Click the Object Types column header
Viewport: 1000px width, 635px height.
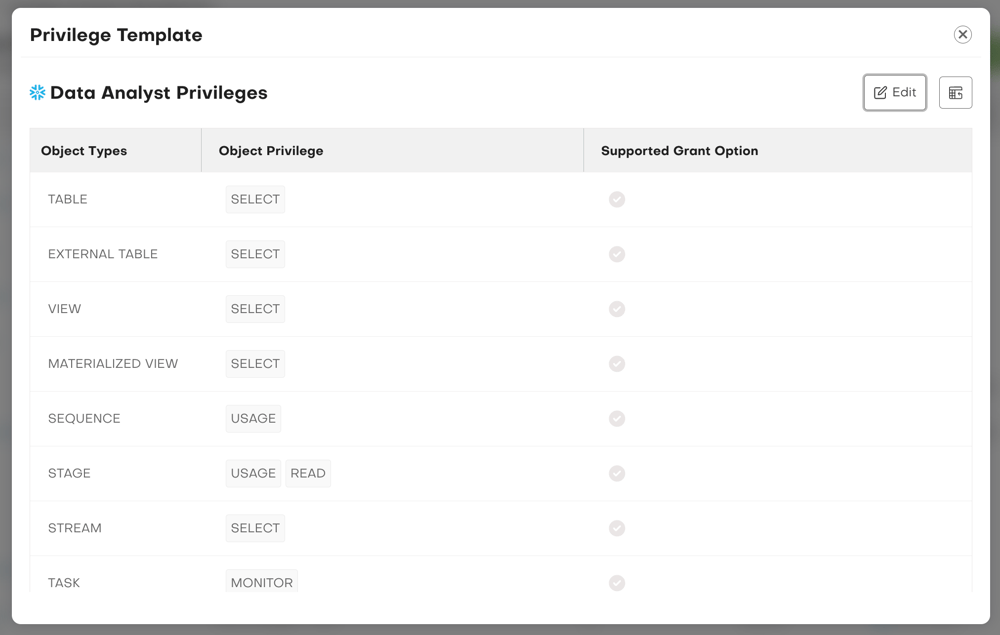tap(84, 151)
